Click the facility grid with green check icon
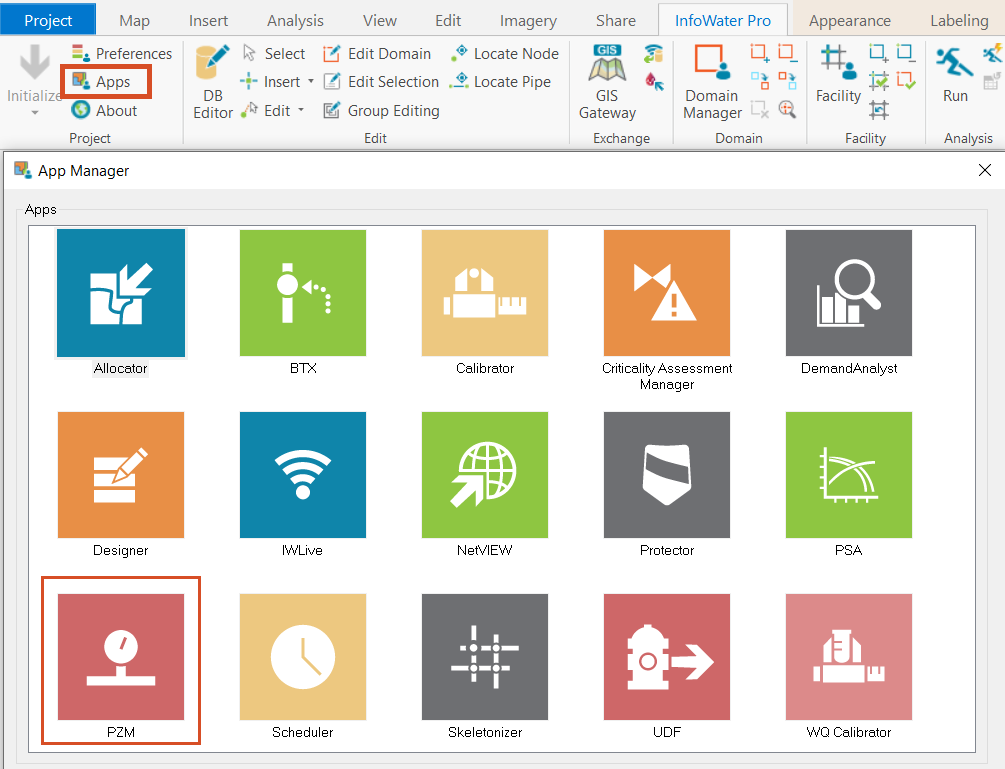This screenshot has height=769, width=1005. 879,81
